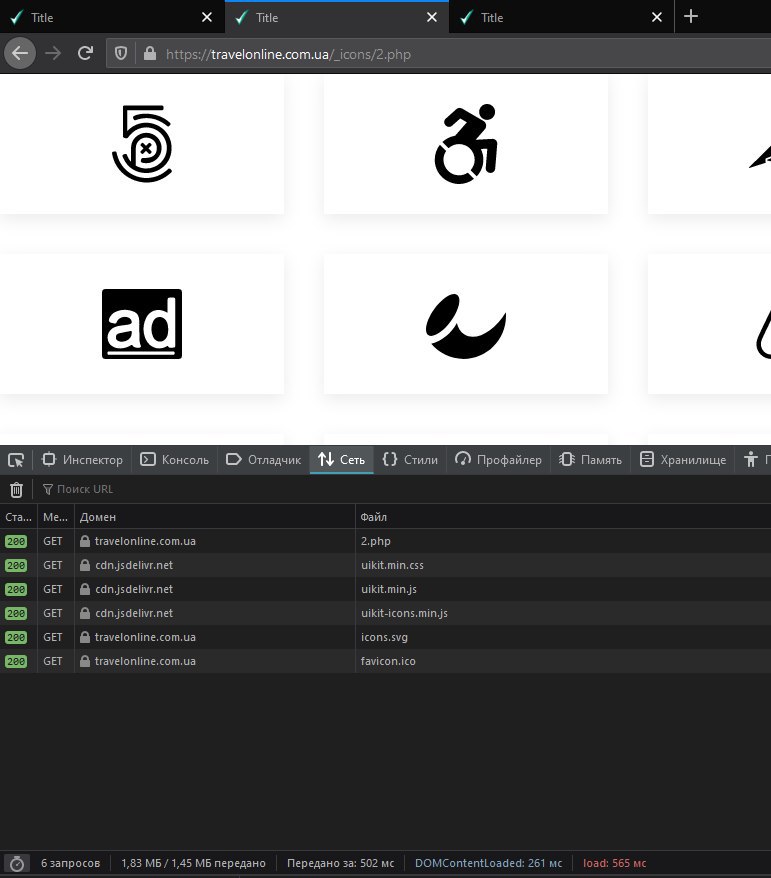Select the uikit-icons.min.js request row

pos(385,614)
